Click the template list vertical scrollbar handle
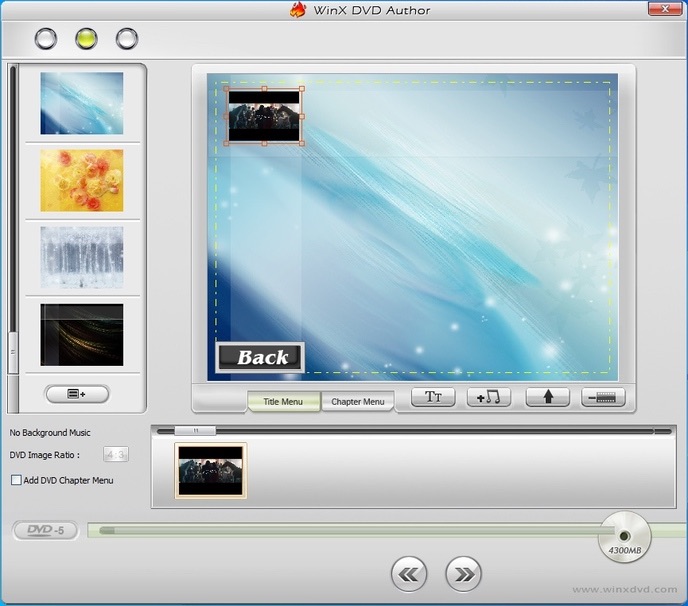Screen dimensions: 688x606 click(x=13, y=353)
